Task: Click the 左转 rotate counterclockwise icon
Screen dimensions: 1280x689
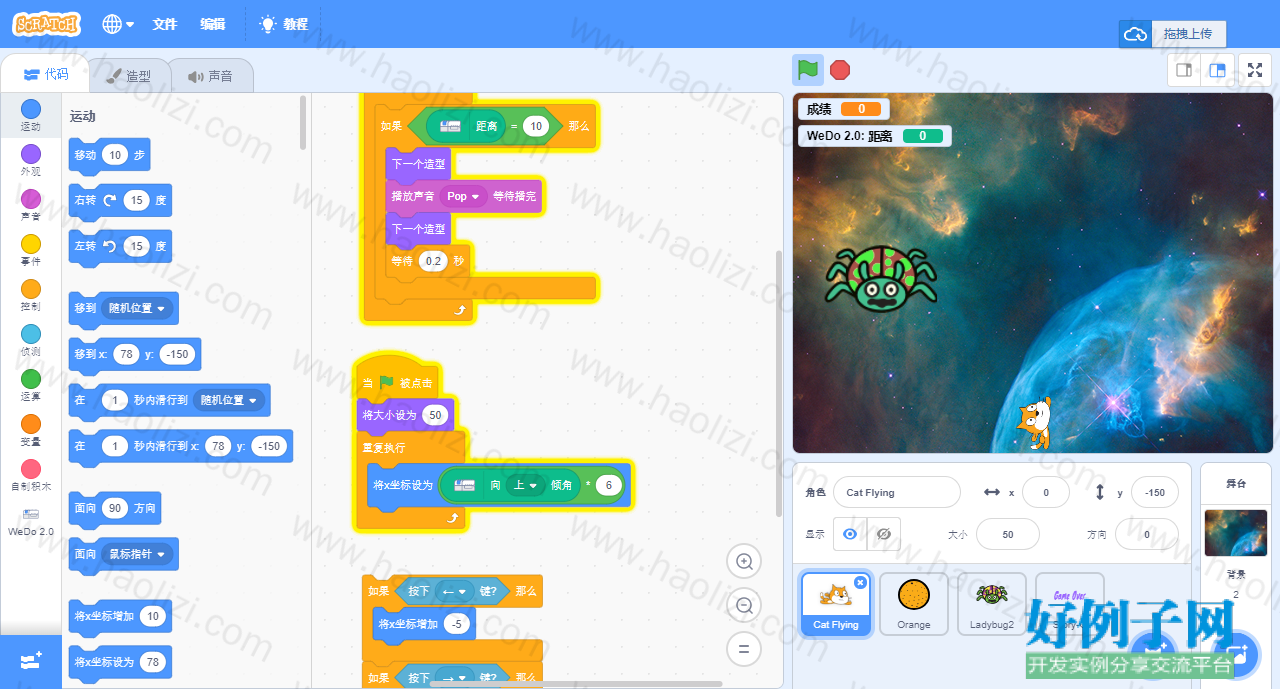Action: [x=110, y=246]
